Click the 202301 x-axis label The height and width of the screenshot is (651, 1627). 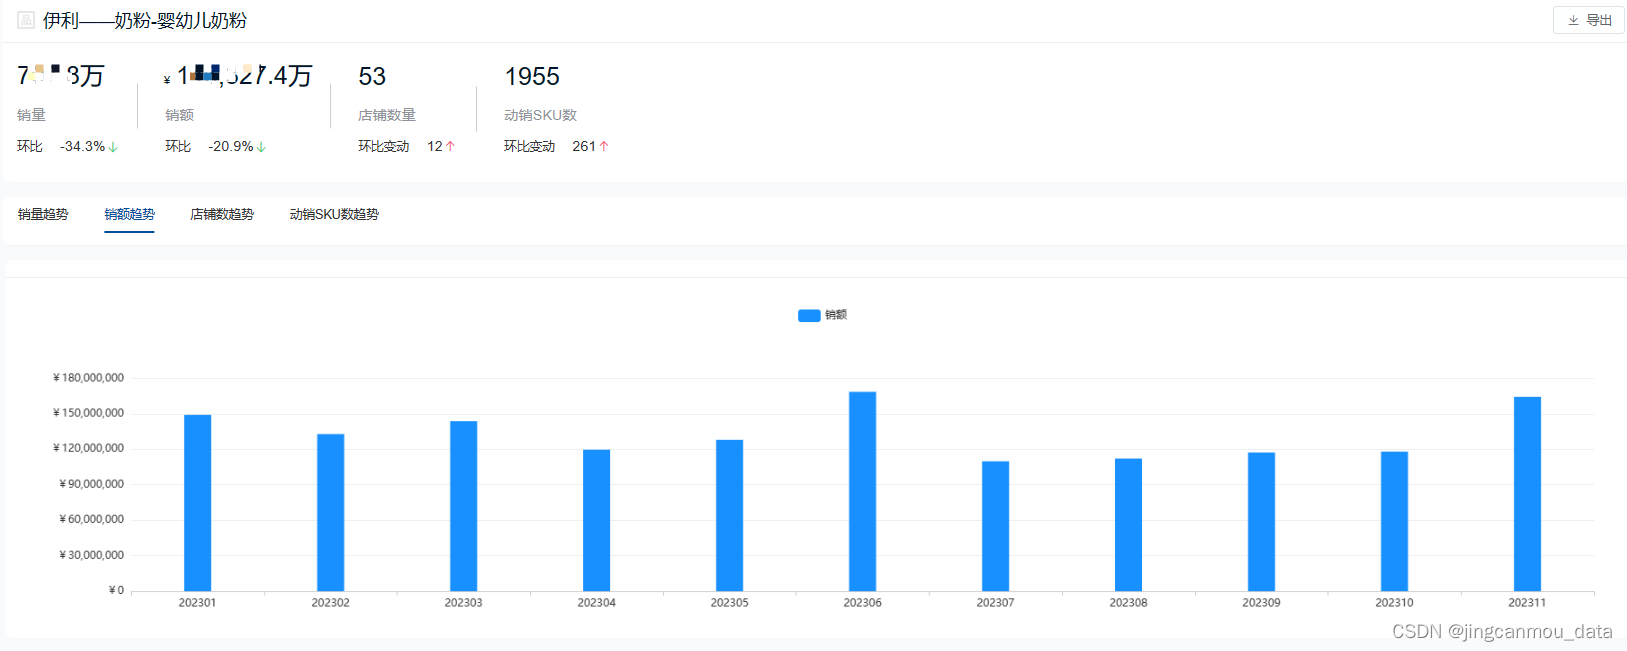click(x=197, y=603)
